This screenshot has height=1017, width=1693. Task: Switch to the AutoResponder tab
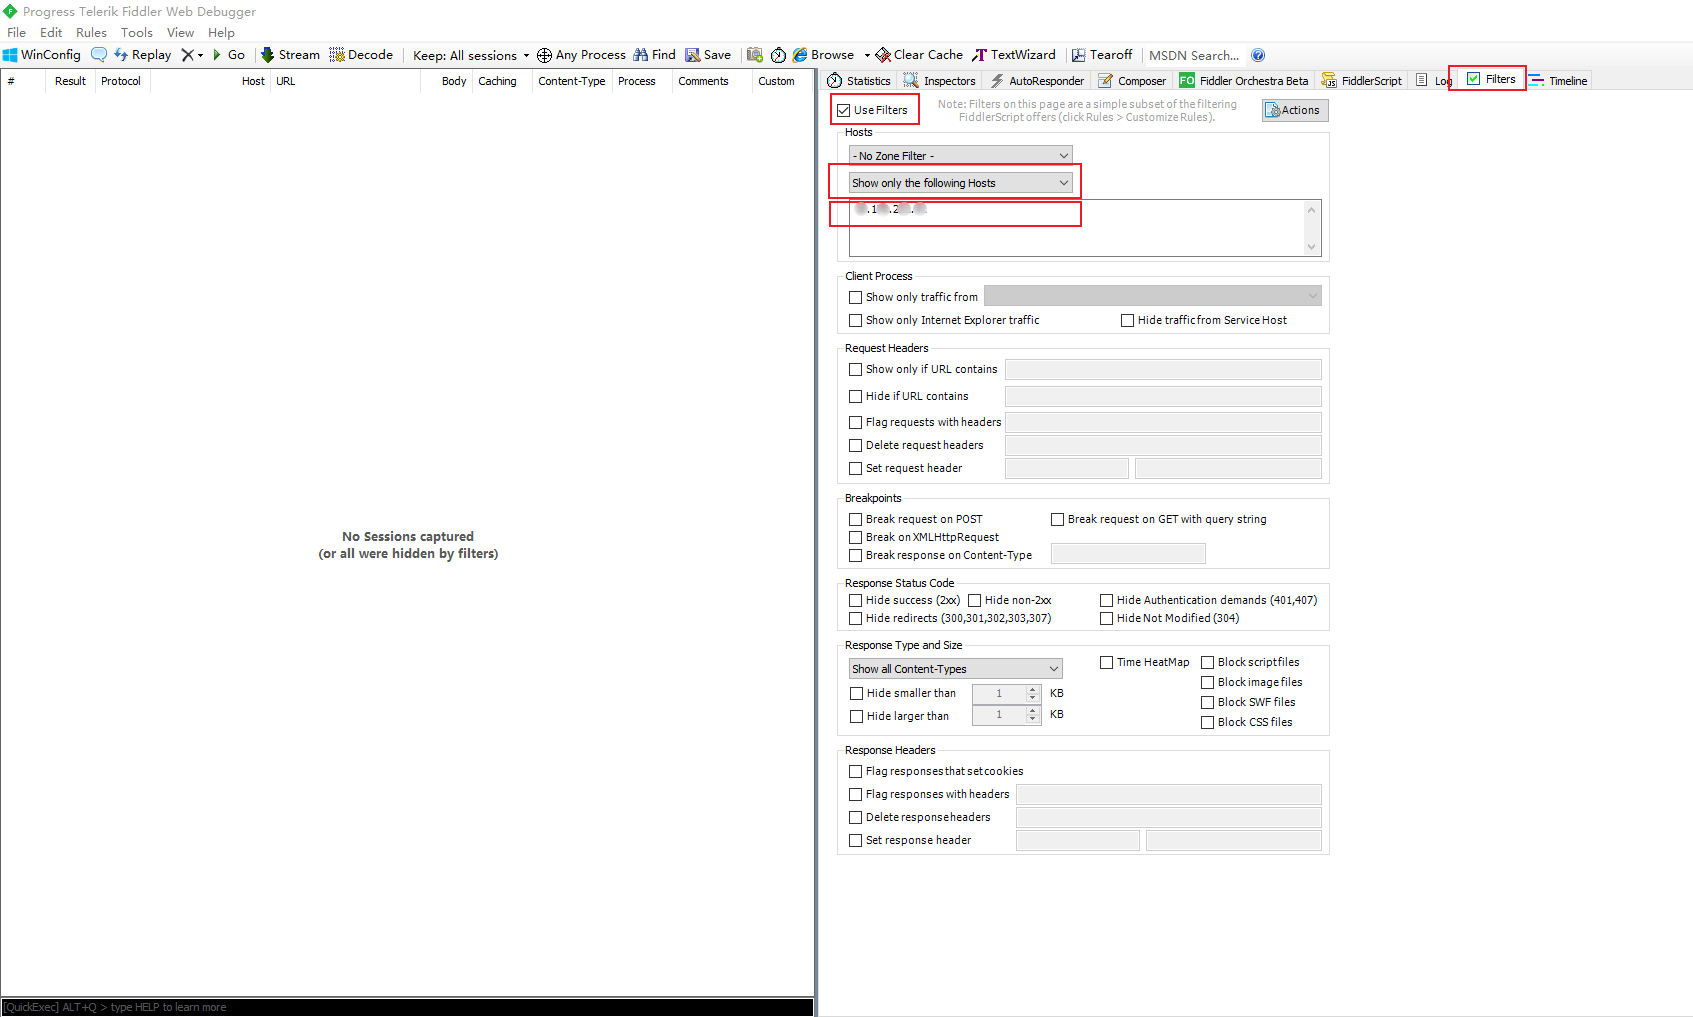point(1036,81)
